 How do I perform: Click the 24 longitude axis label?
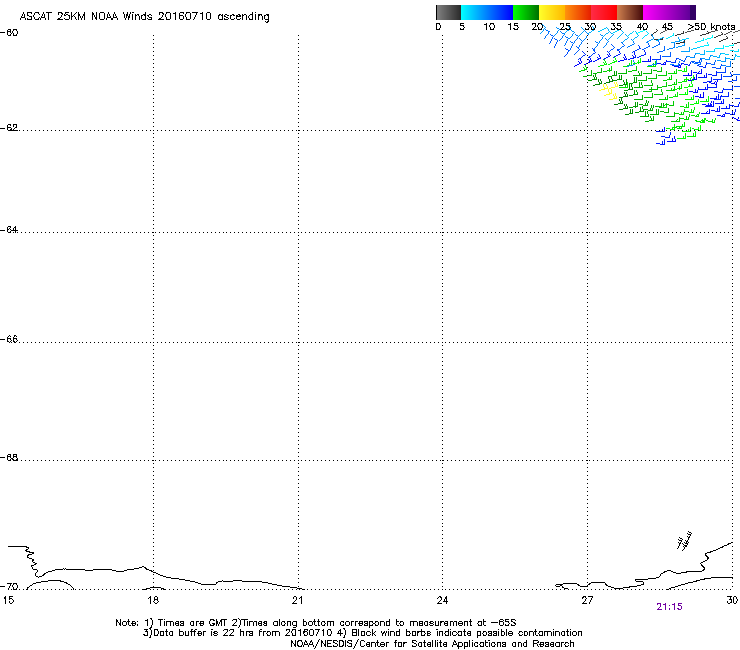pos(442,600)
